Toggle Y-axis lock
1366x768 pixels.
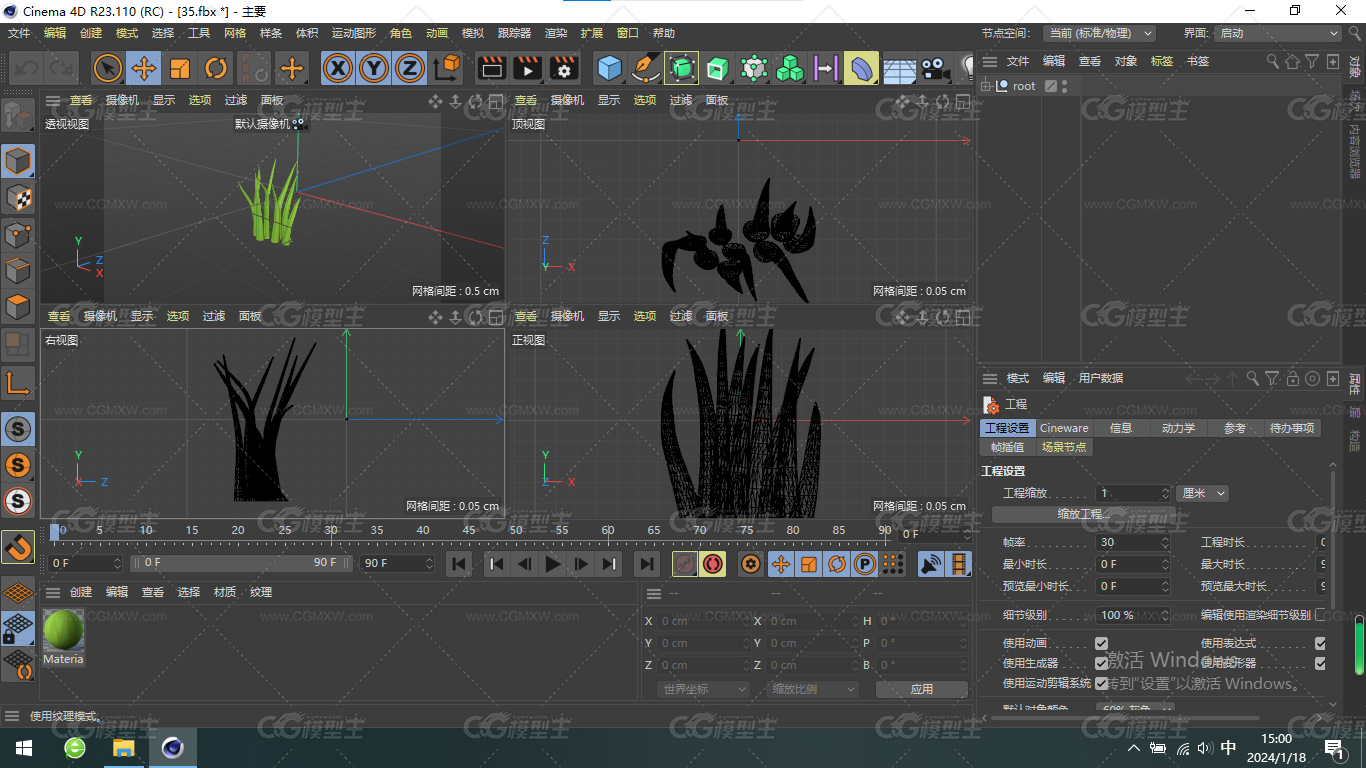point(373,68)
